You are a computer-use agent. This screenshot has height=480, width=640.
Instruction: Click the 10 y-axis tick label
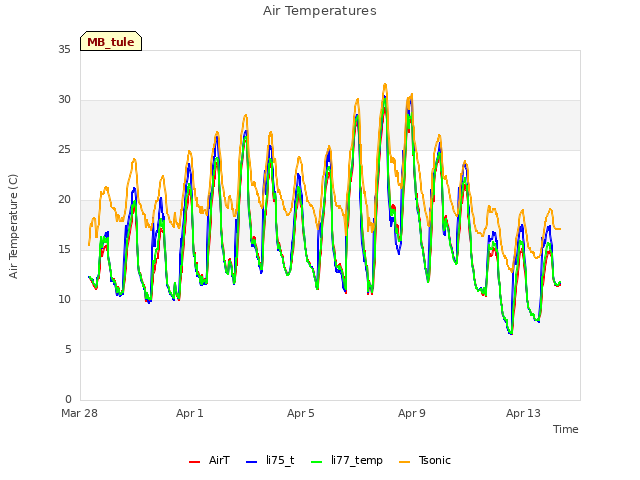pyautogui.click(x=64, y=300)
